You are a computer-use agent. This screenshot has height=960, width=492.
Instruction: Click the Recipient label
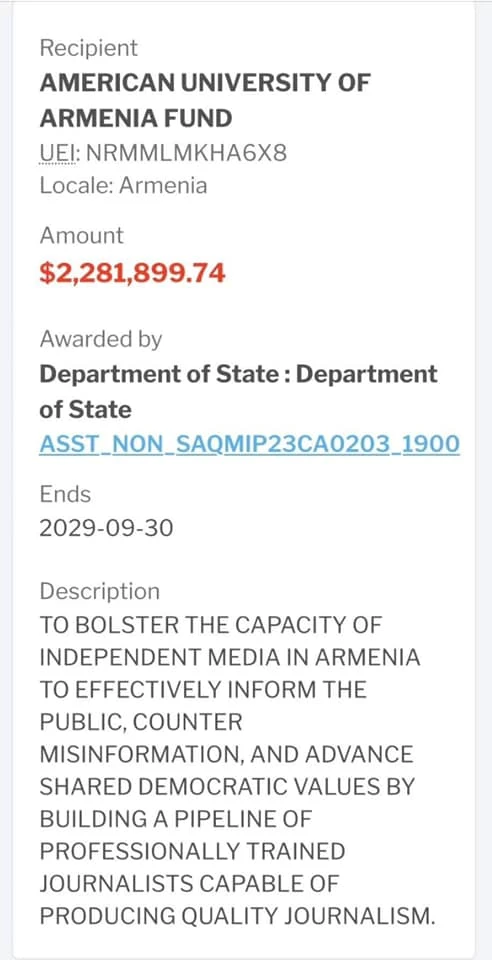click(x=89, y=48)
